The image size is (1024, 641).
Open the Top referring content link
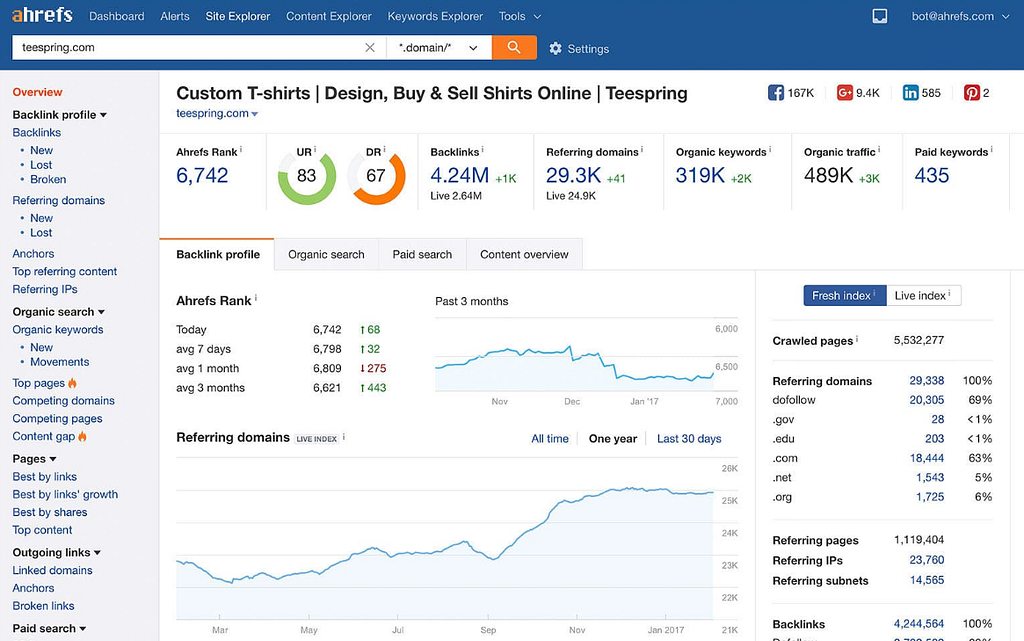65,271
